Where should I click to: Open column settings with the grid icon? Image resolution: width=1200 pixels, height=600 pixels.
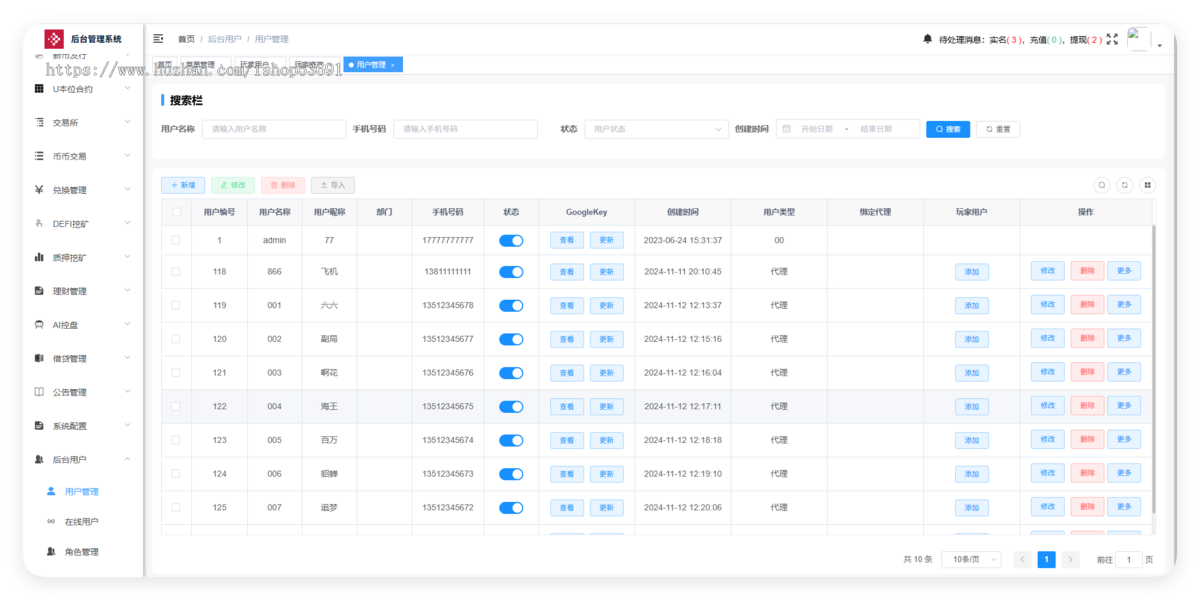(1148, 185)
